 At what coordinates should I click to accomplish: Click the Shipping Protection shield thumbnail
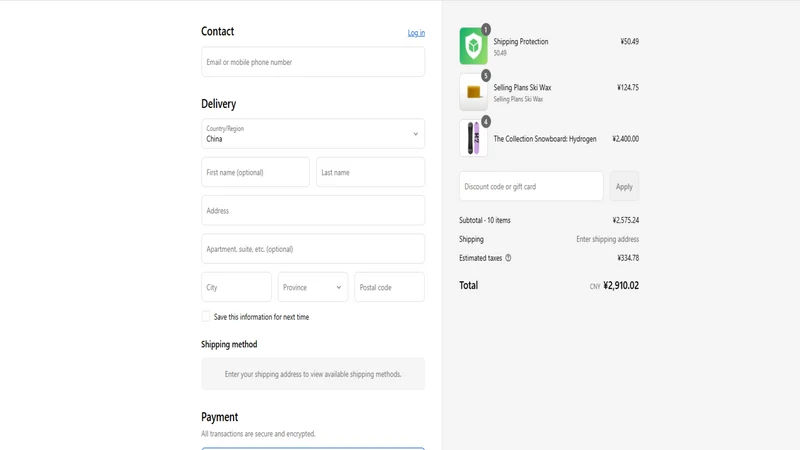(473, 46)
